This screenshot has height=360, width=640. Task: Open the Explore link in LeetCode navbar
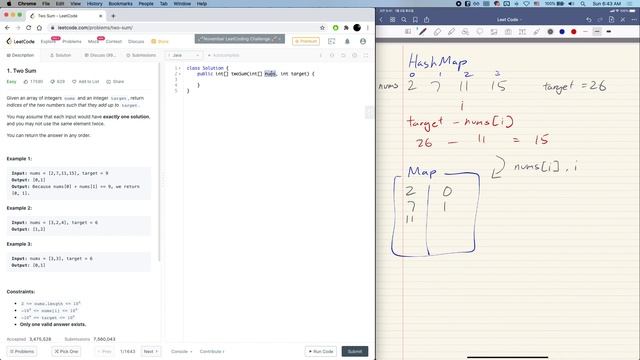(48, 42)
